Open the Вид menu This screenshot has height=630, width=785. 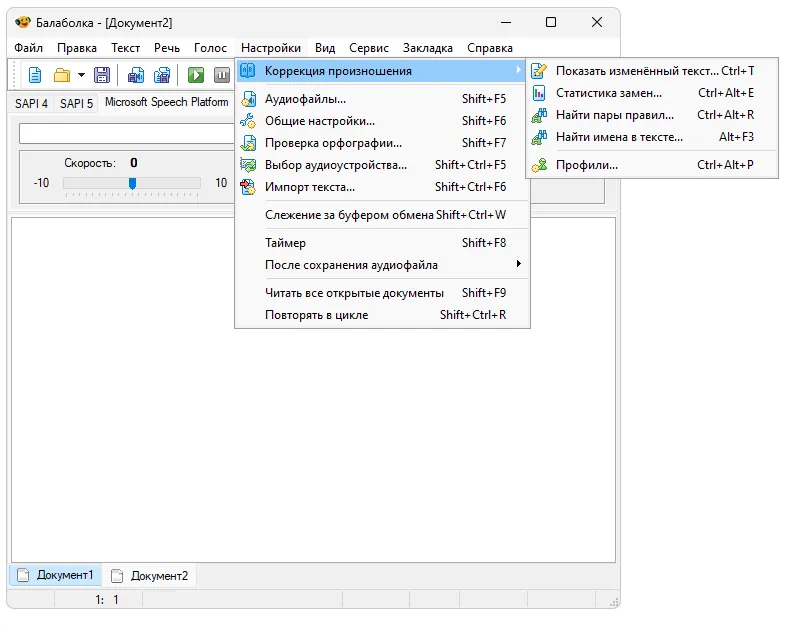(325, 48)
